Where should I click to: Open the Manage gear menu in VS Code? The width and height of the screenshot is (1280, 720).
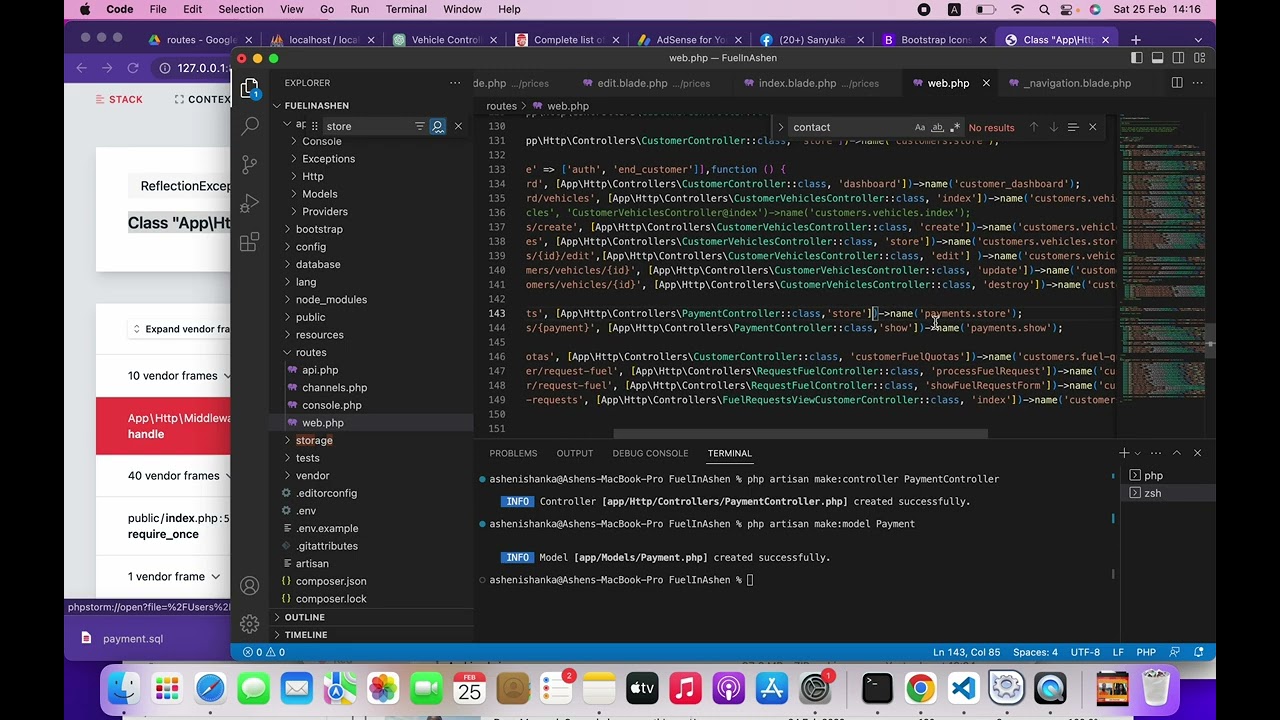click(250, 624)
